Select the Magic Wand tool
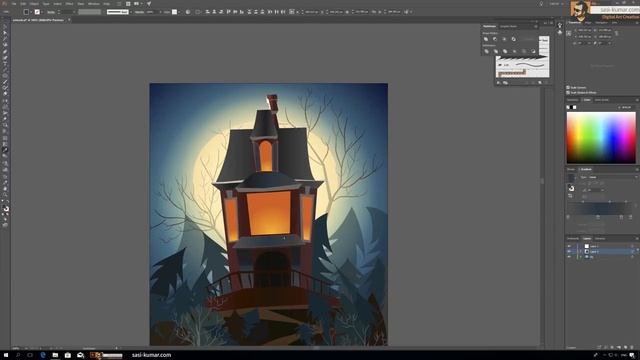640x360 pixels. [5, 39]
